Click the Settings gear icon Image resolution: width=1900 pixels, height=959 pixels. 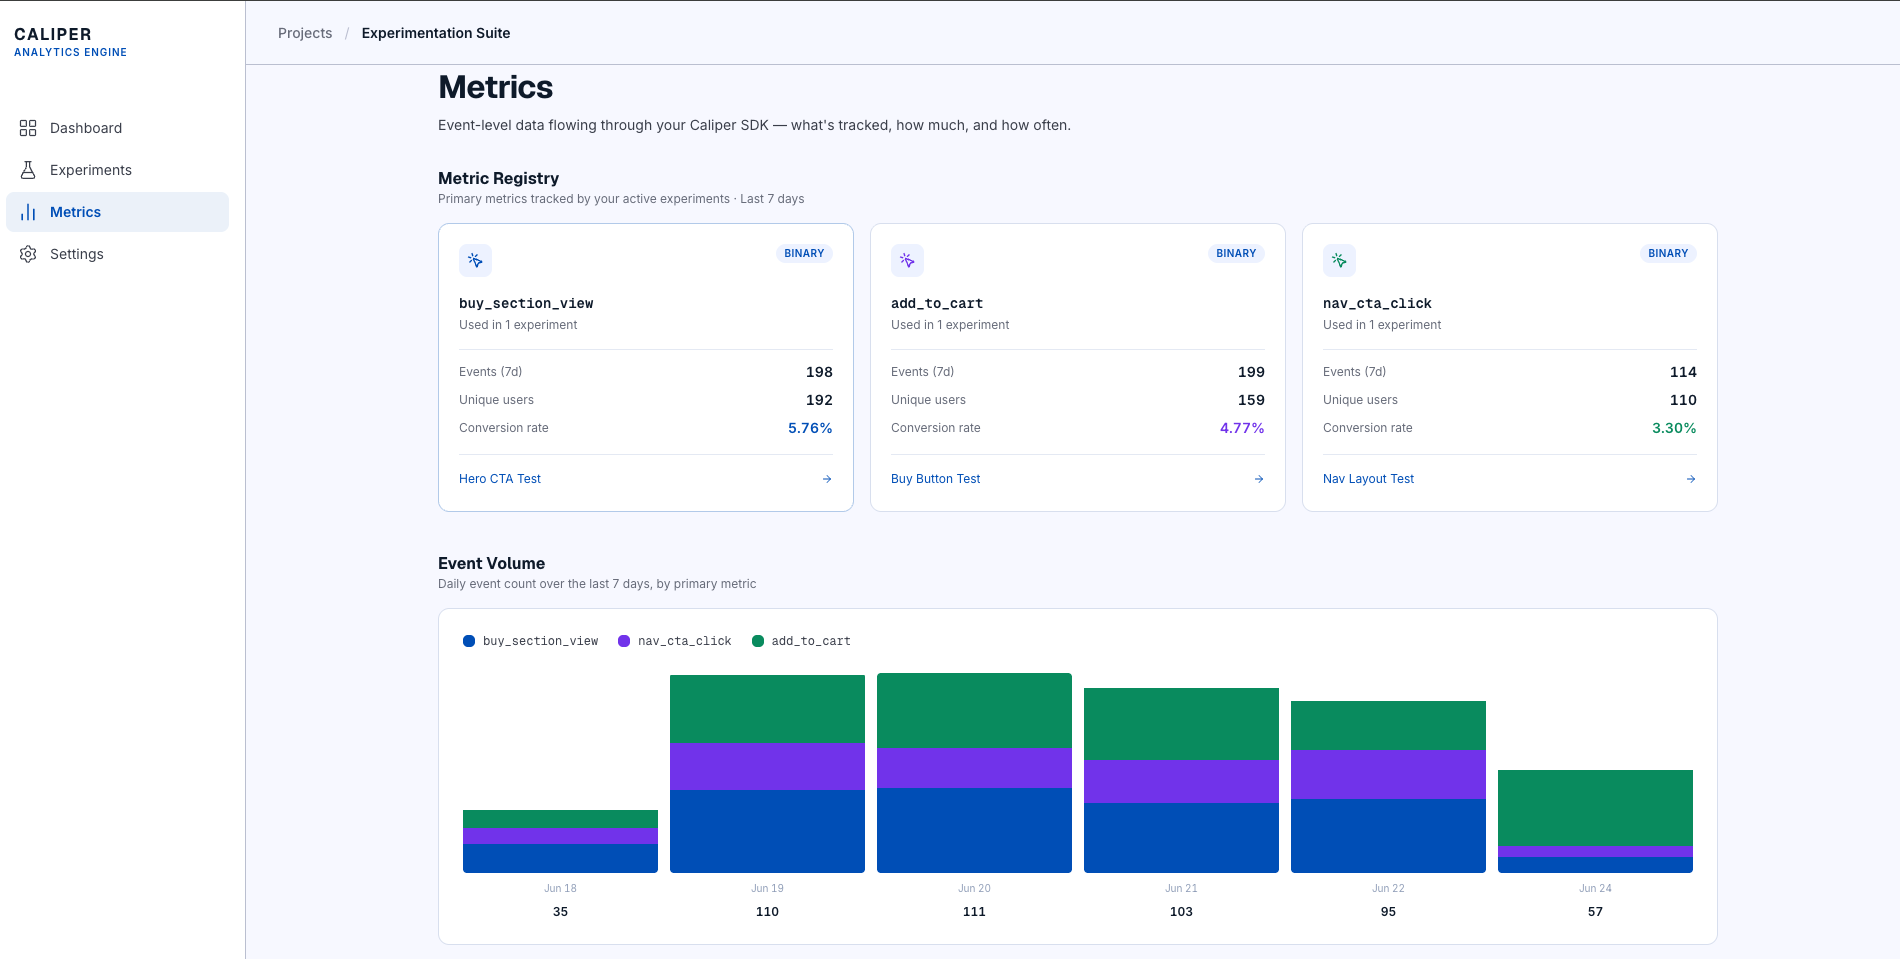point(28,254)
